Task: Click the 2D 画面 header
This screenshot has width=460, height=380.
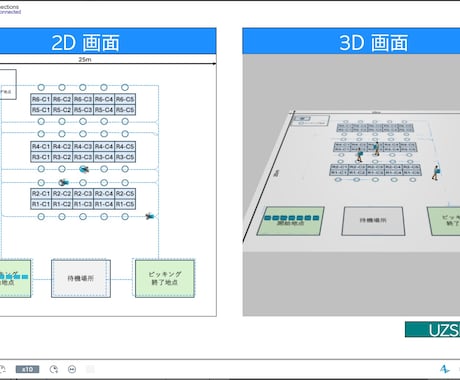Action: [86, 43]
